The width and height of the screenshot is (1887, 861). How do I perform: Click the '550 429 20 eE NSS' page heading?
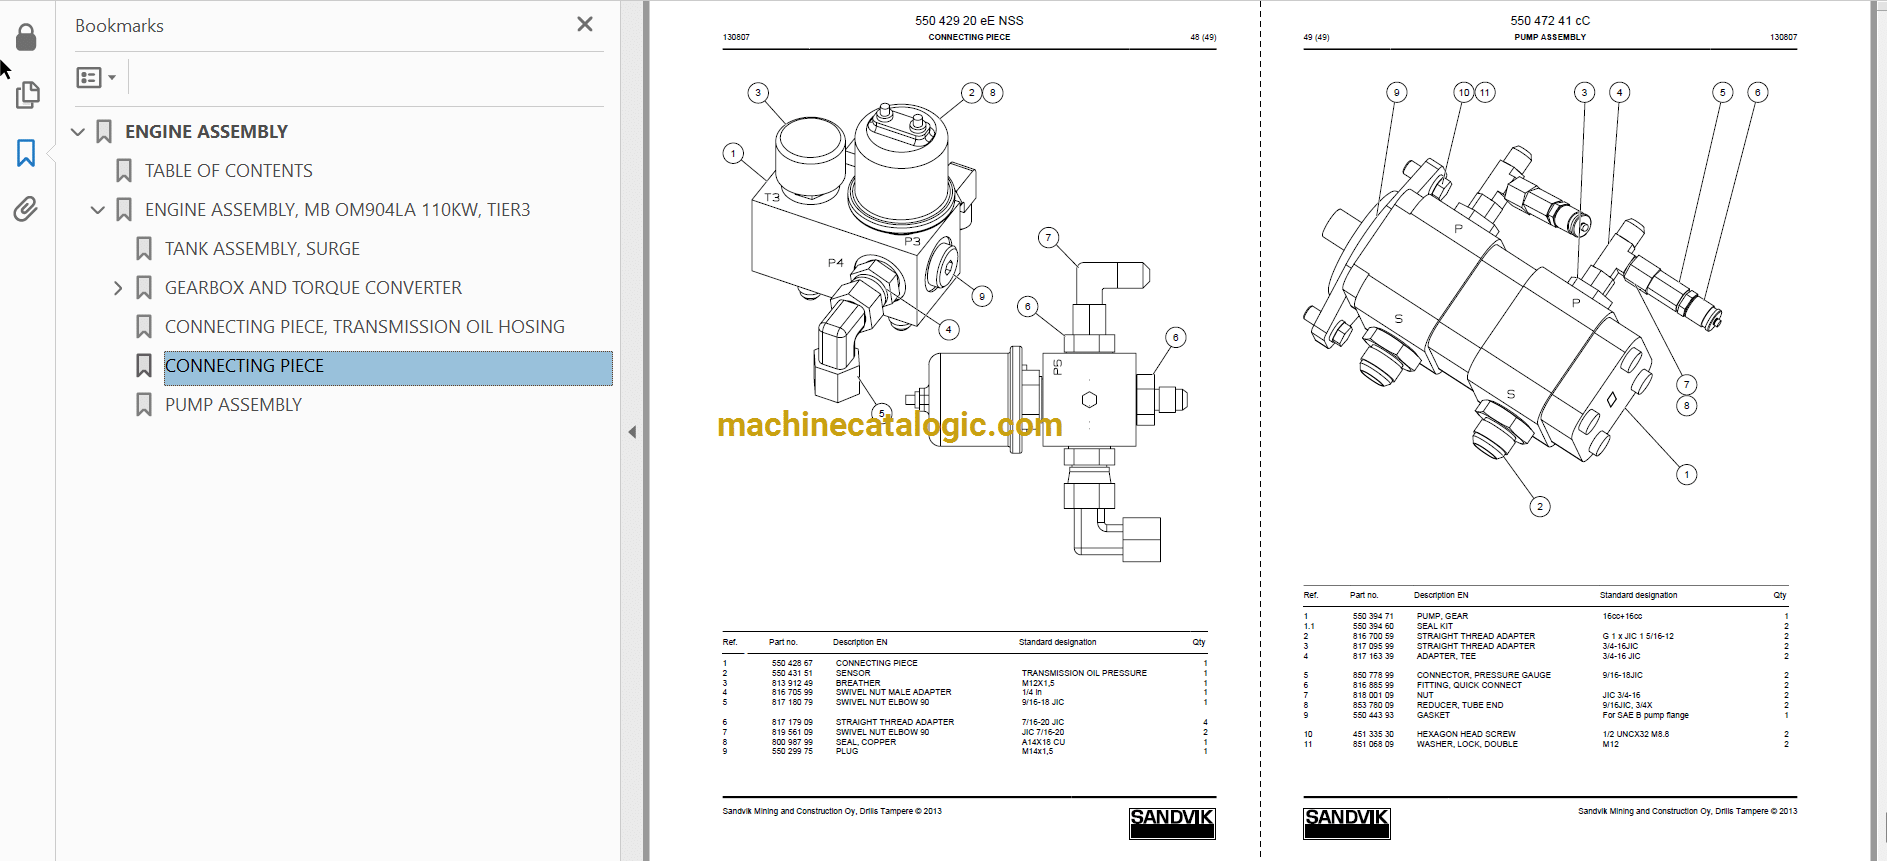[969, 20]
